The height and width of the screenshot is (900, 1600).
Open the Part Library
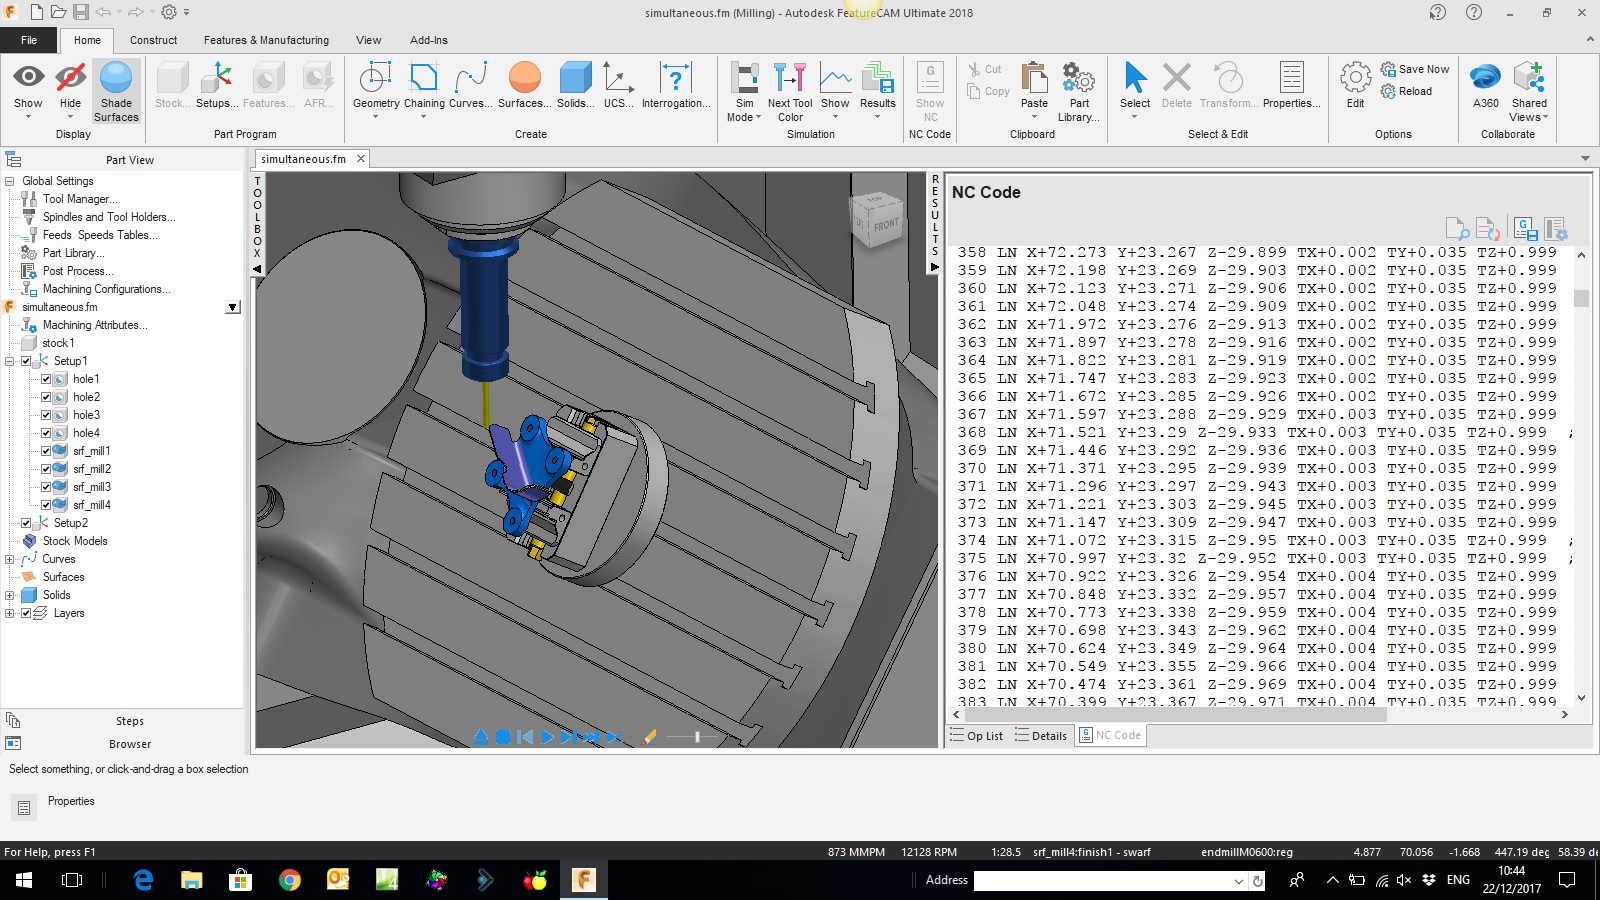(x=1079, y=91)
